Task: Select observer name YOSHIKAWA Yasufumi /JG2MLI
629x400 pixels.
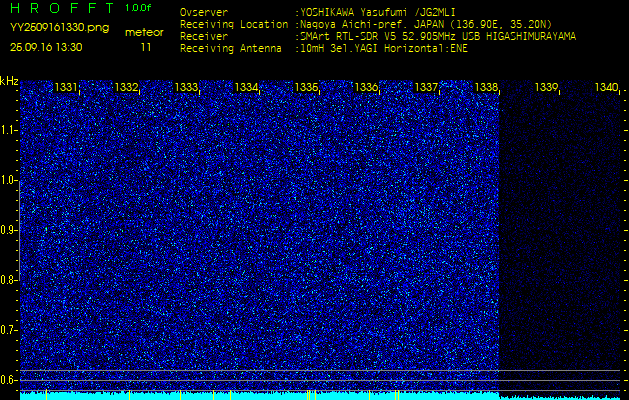Action: click(x=377, y=12)
